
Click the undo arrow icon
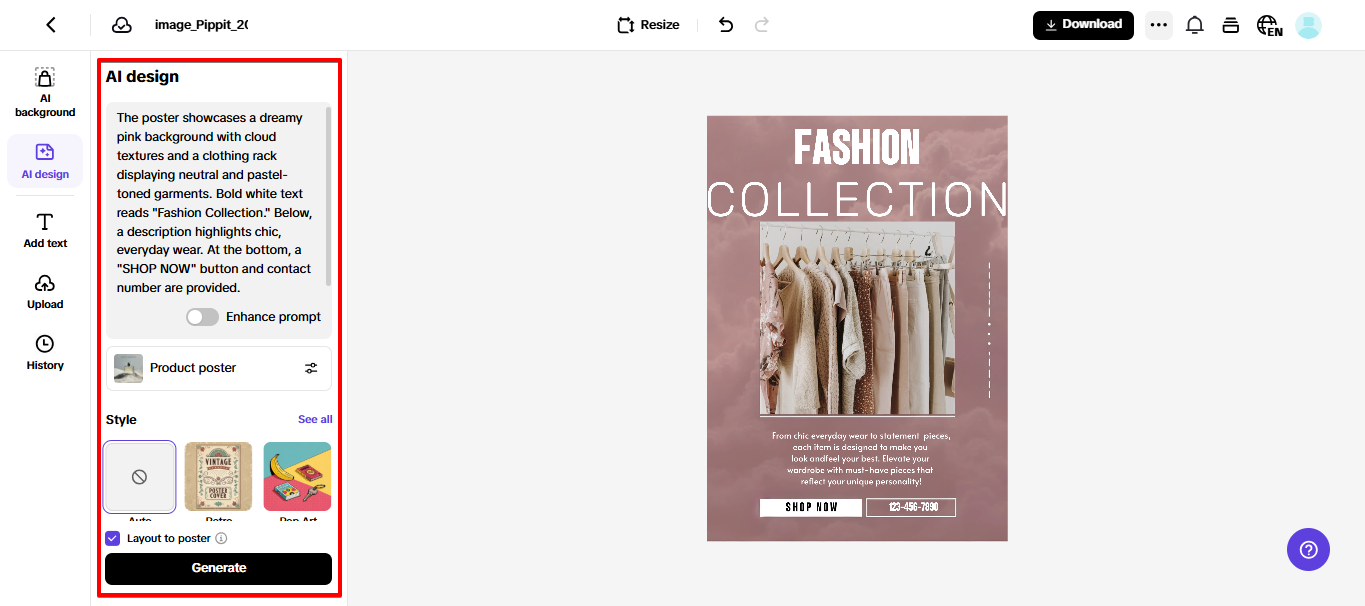[726, 25]
